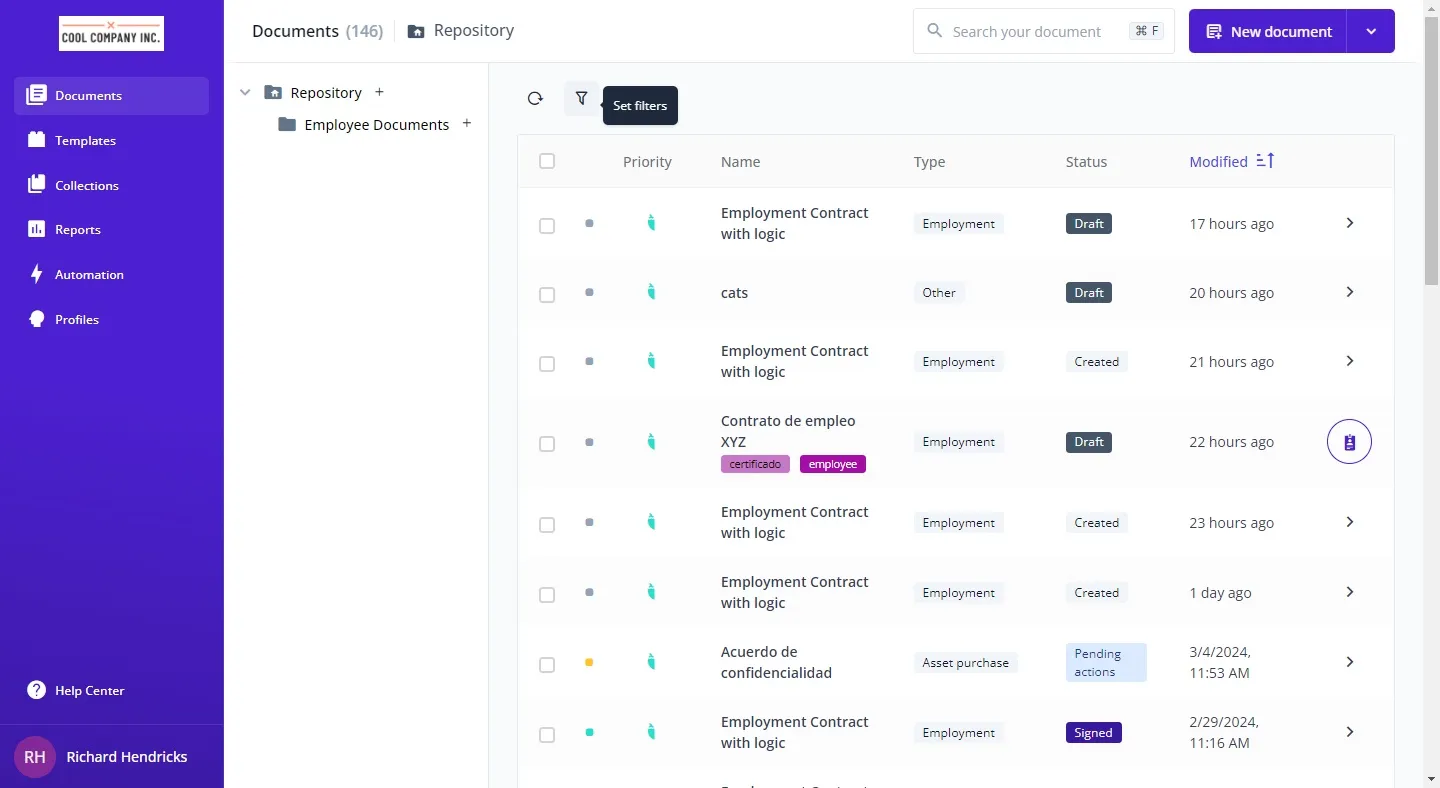The image size is (1440, 788).
Task: Check the box for the cats document
Action: coord(547,294)
